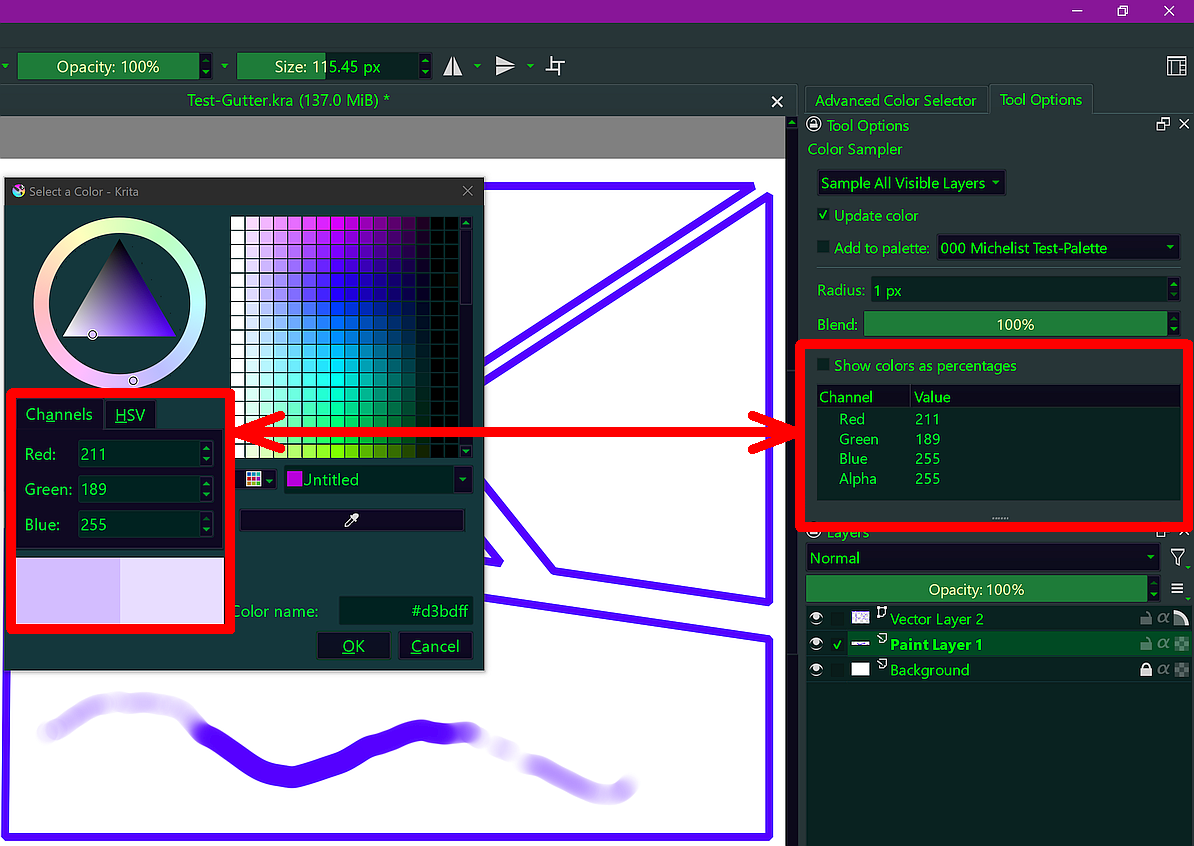Click the eyedropper button in color dialog
The width and height of the screenshot is (1194, 846).
click(351, 520)
